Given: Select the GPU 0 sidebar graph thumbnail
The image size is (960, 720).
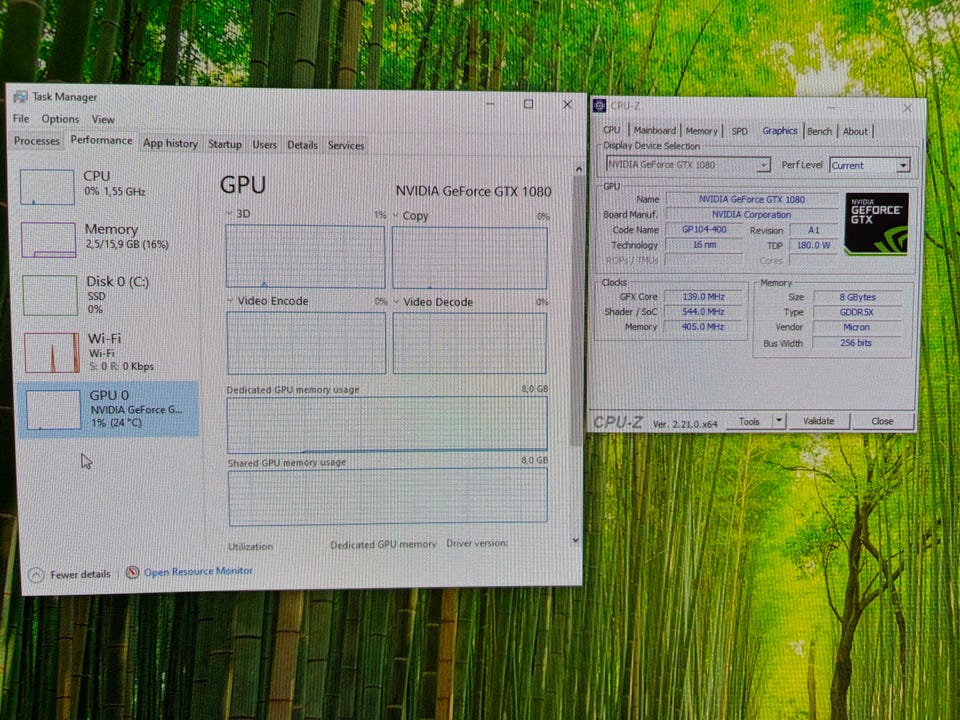Looking at the screenshot, I should point(53,410).
